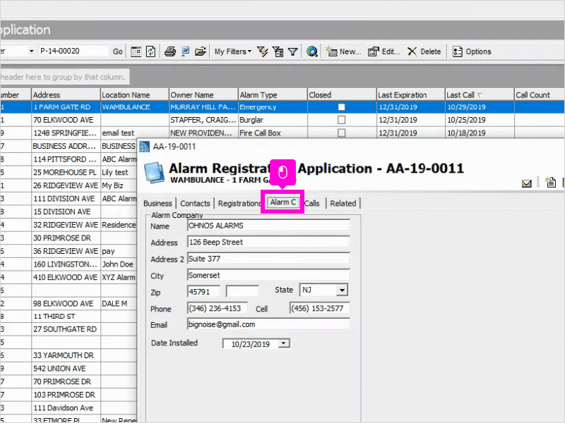
Task: Open the calendar grid icon
Action: click(x=136, y=52)
